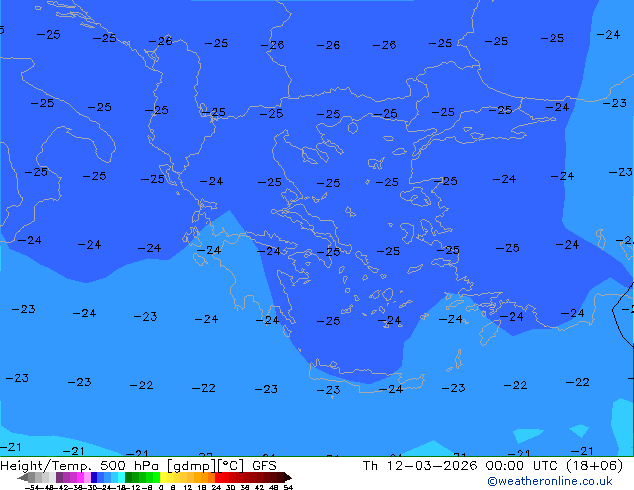Viewport: 634px width, 490px height.
Task: Click the '-24' temperature label over Crete
Action: [x=391, y=389]
